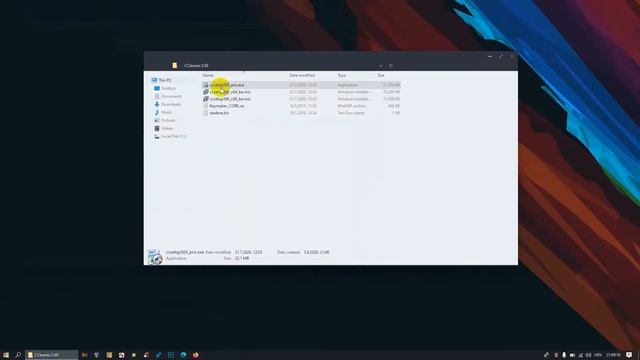Open the taskbar clock
The image size is (640, 360).
click(613, 355)
